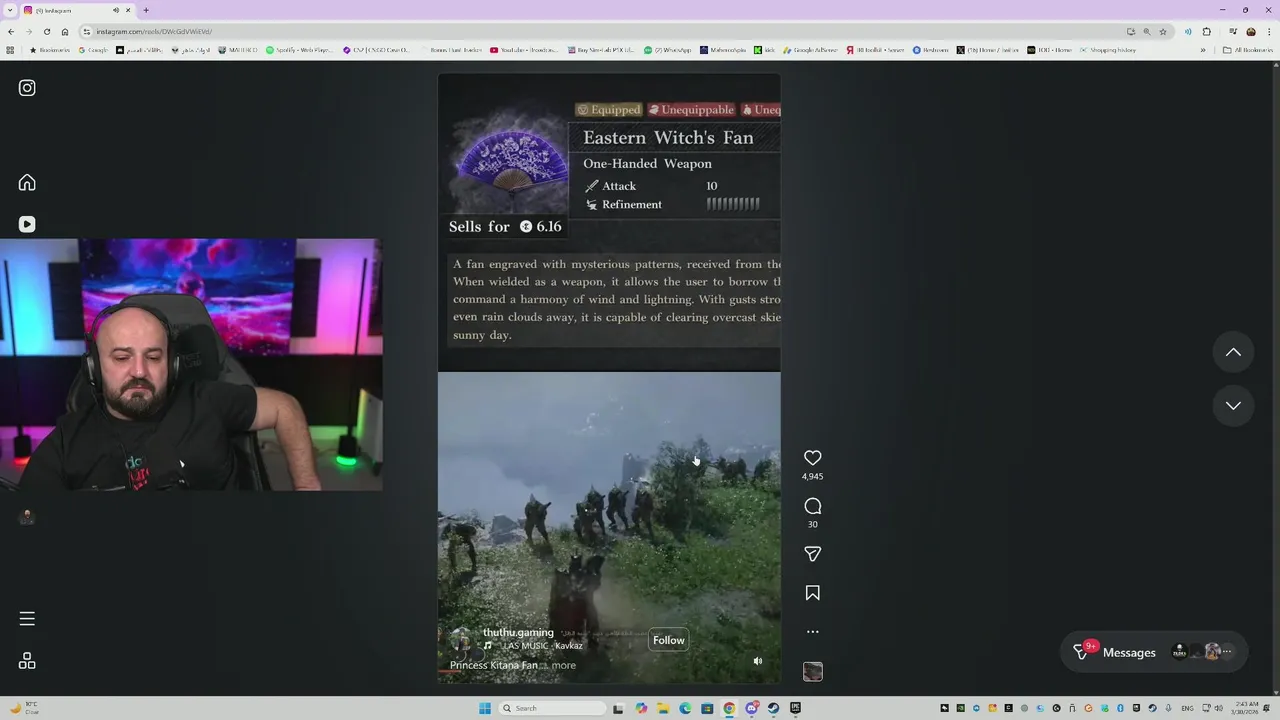
Task: Open the WhatsApp bookmark
Action: pyautogui.click(x=667, y=50)
